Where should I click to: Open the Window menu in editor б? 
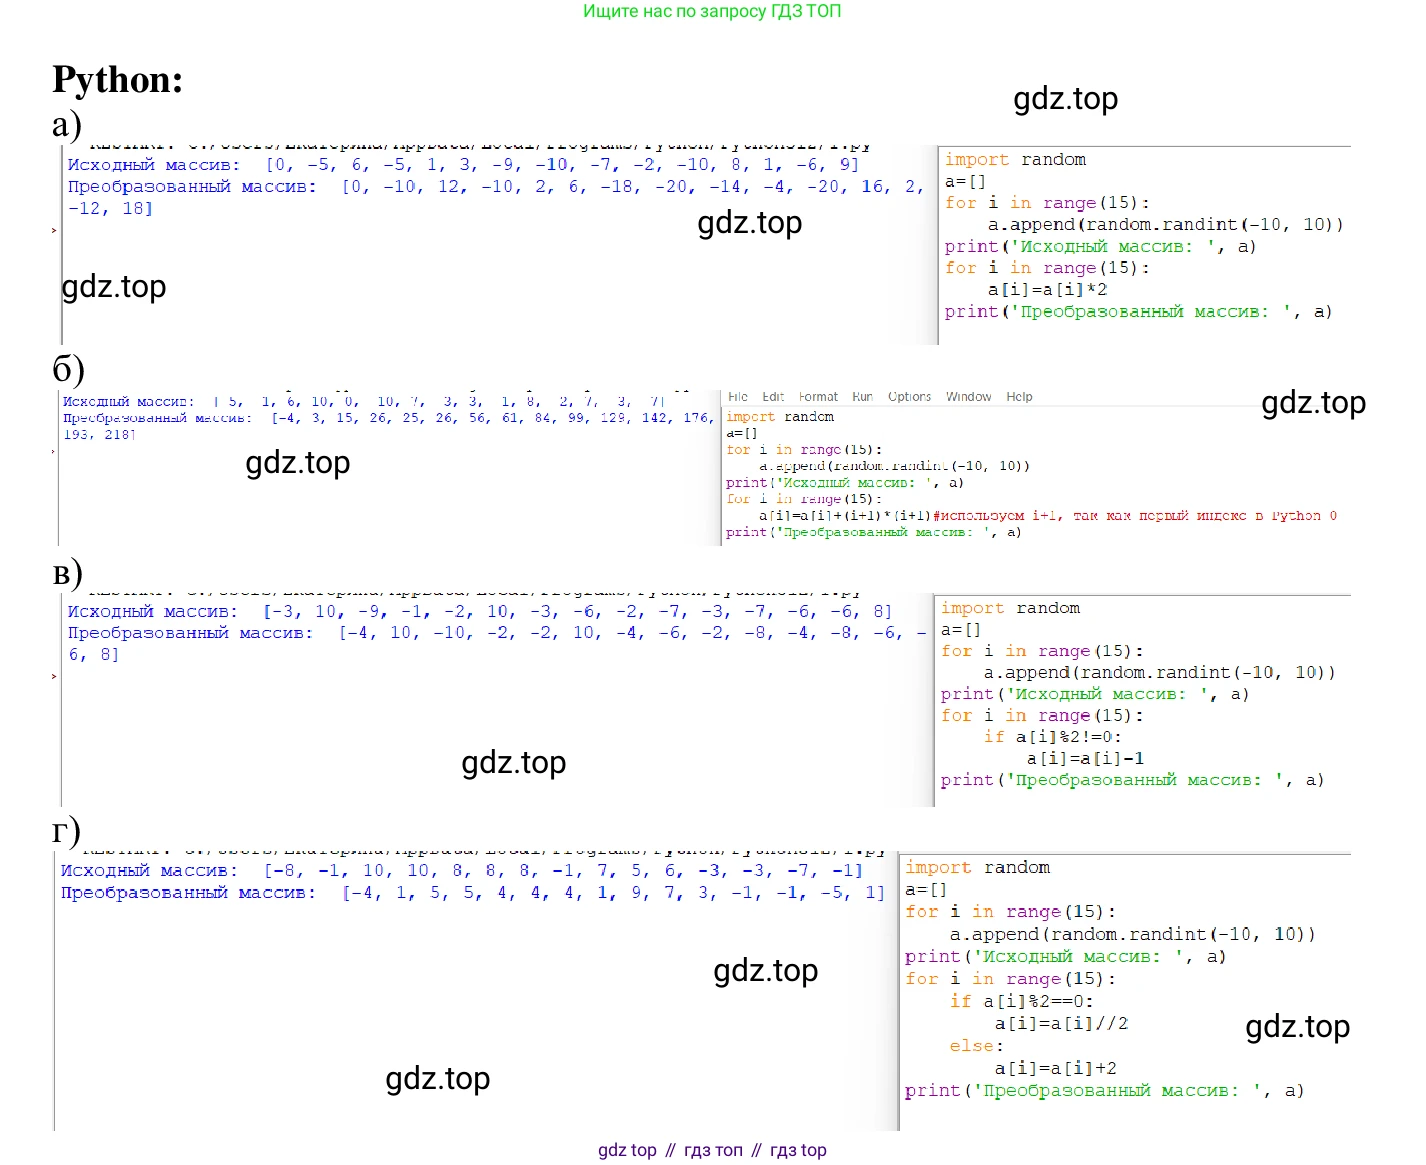(968, 397)
